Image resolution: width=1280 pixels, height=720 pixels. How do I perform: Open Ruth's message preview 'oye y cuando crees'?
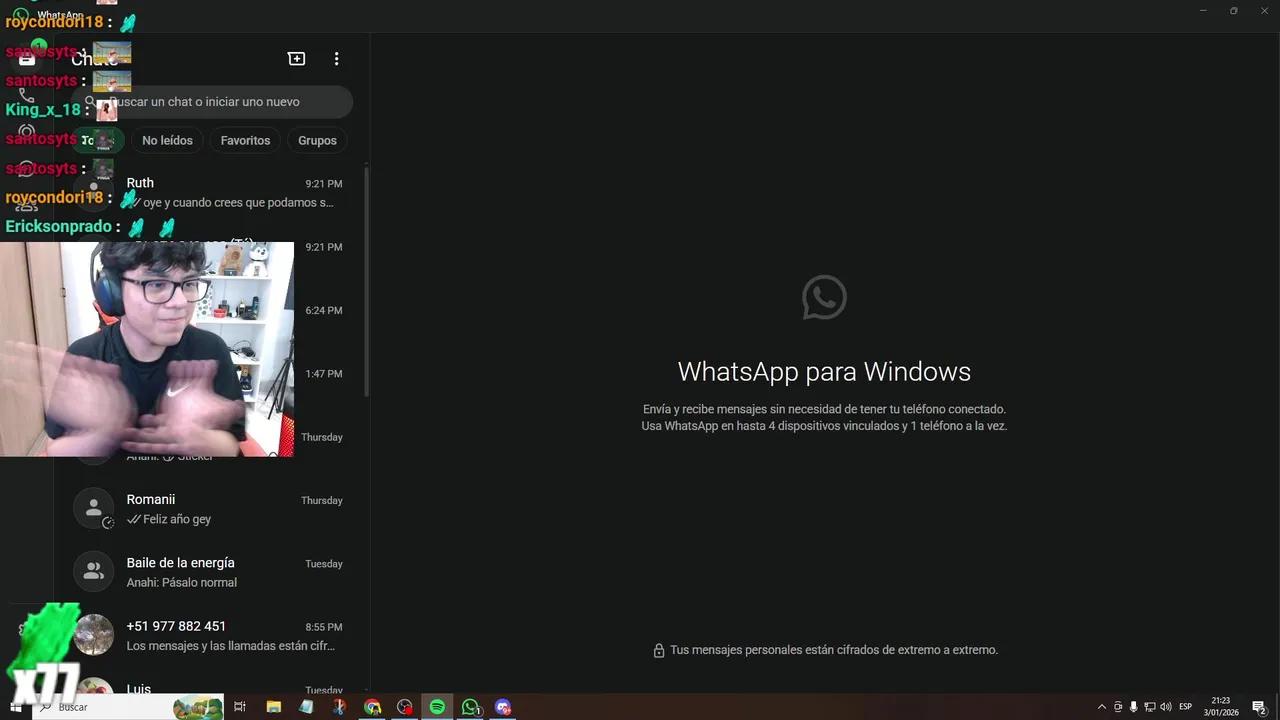click(237, 203)
